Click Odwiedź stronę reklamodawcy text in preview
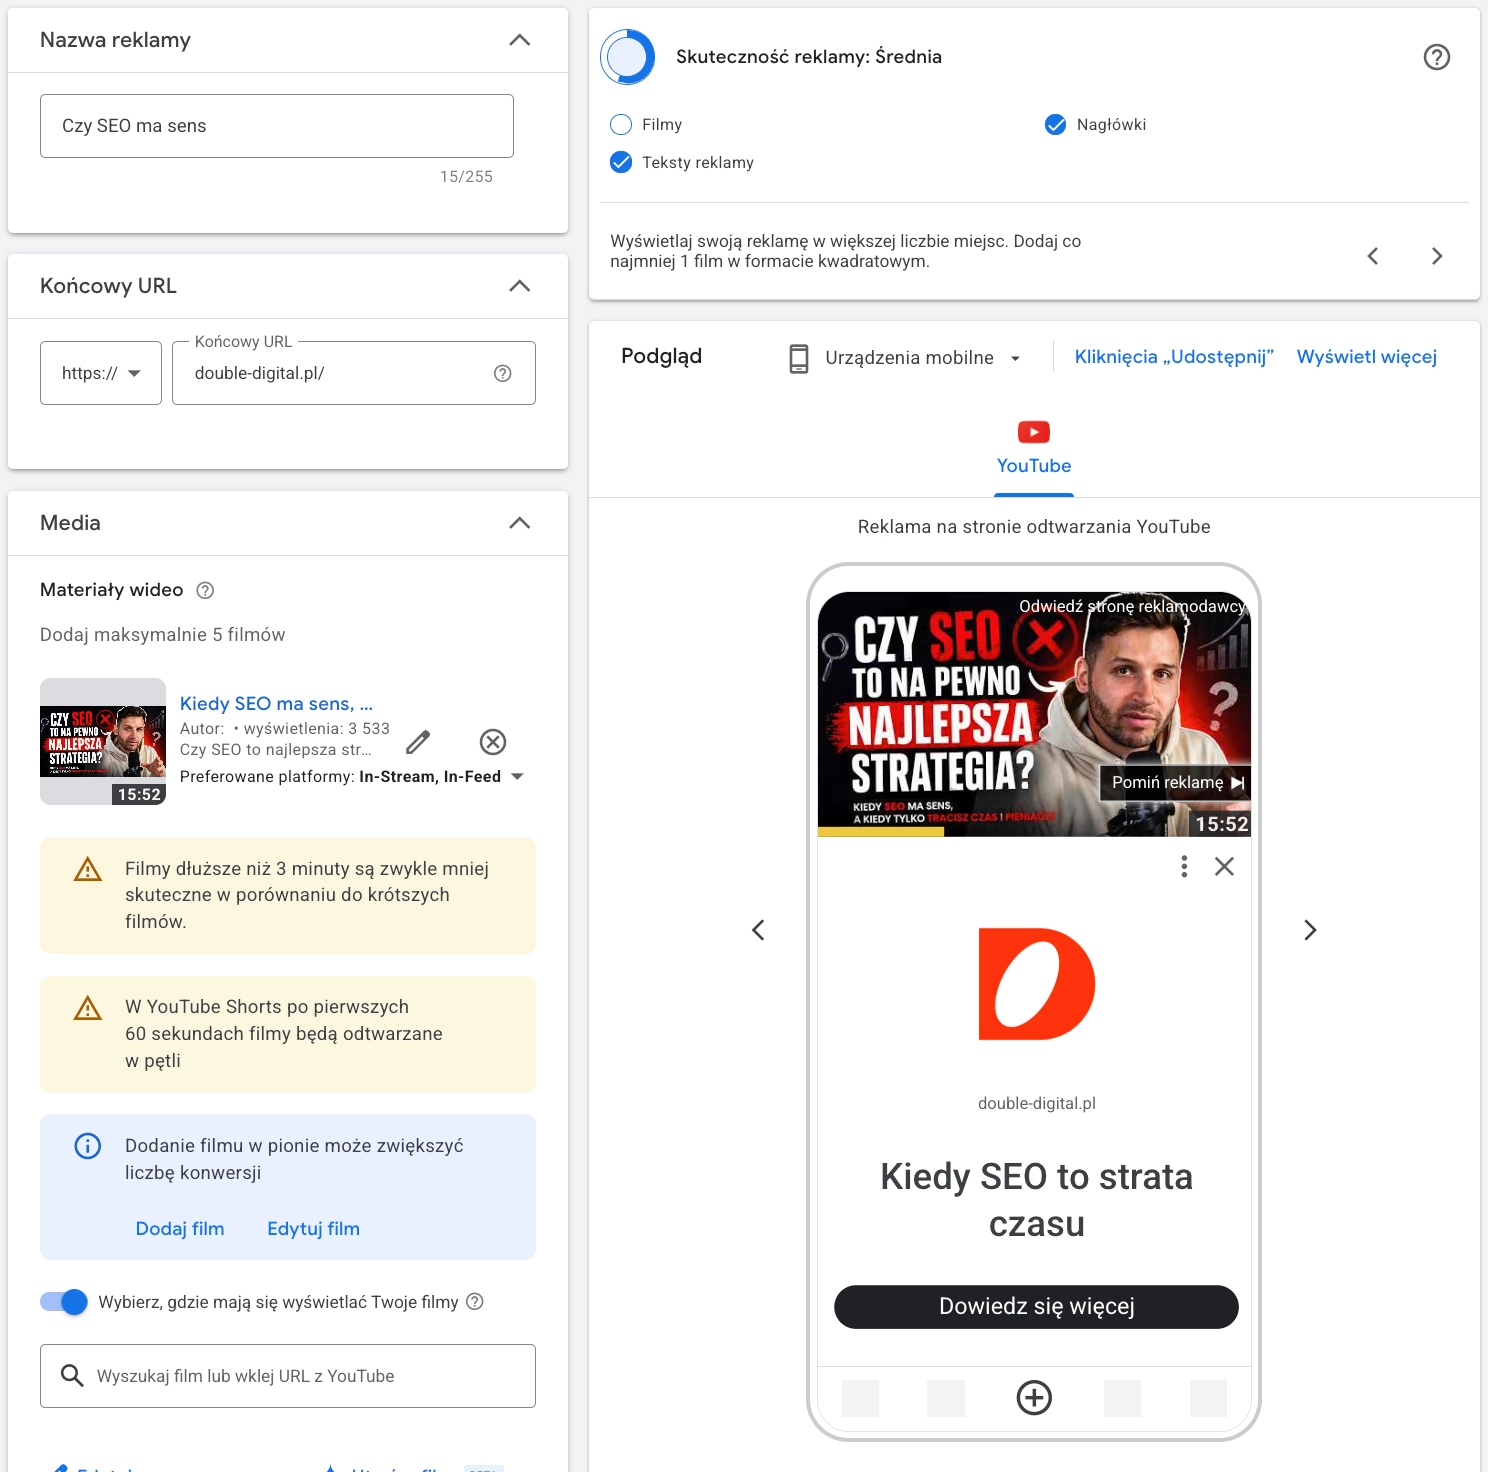The height and width of the screenshot is (1472, 1488). 1132,606
